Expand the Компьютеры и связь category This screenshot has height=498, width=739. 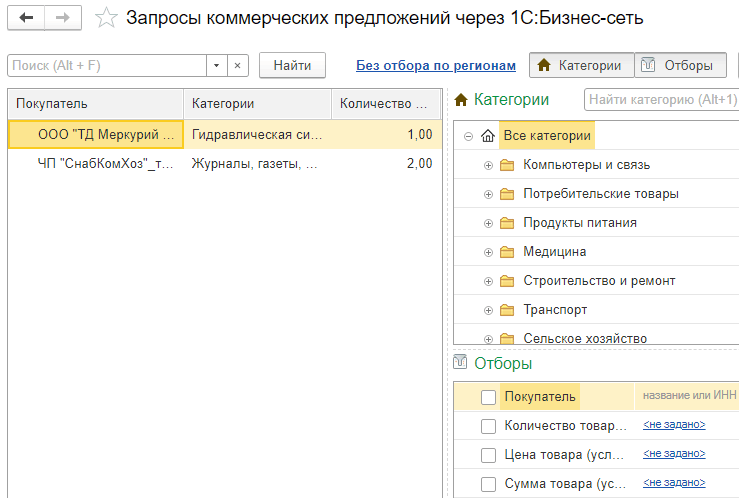click(488, 165)
